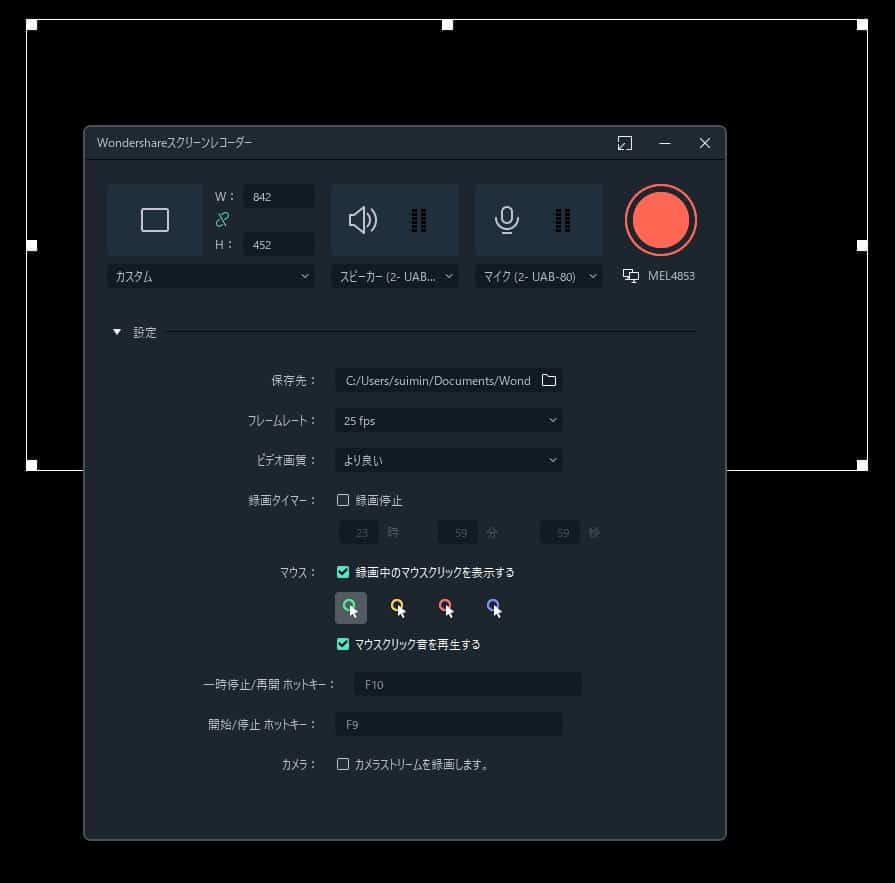Select the green mouse click cursor

350,608
